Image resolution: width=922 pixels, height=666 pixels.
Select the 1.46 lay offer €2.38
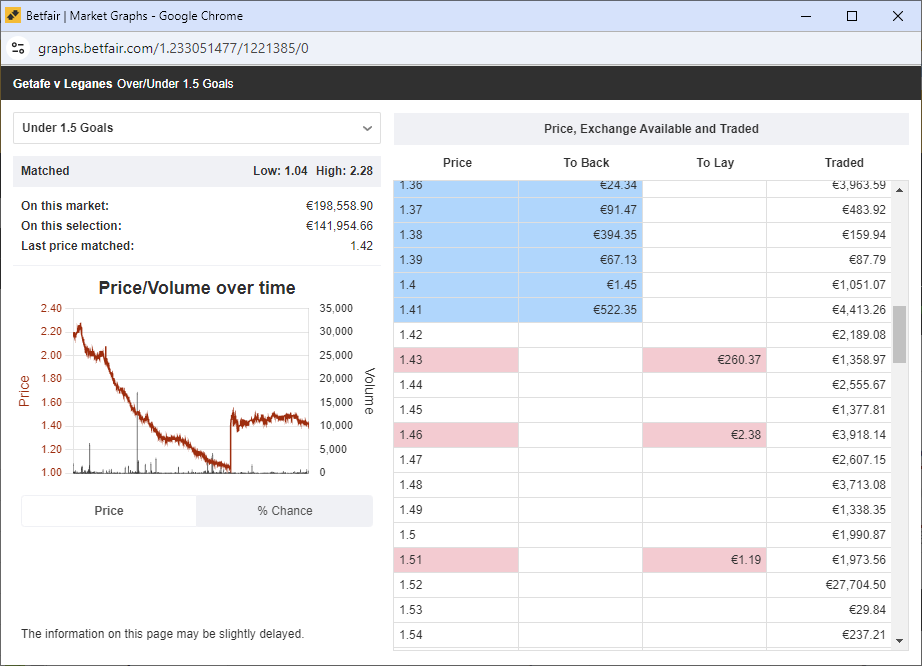704,435
